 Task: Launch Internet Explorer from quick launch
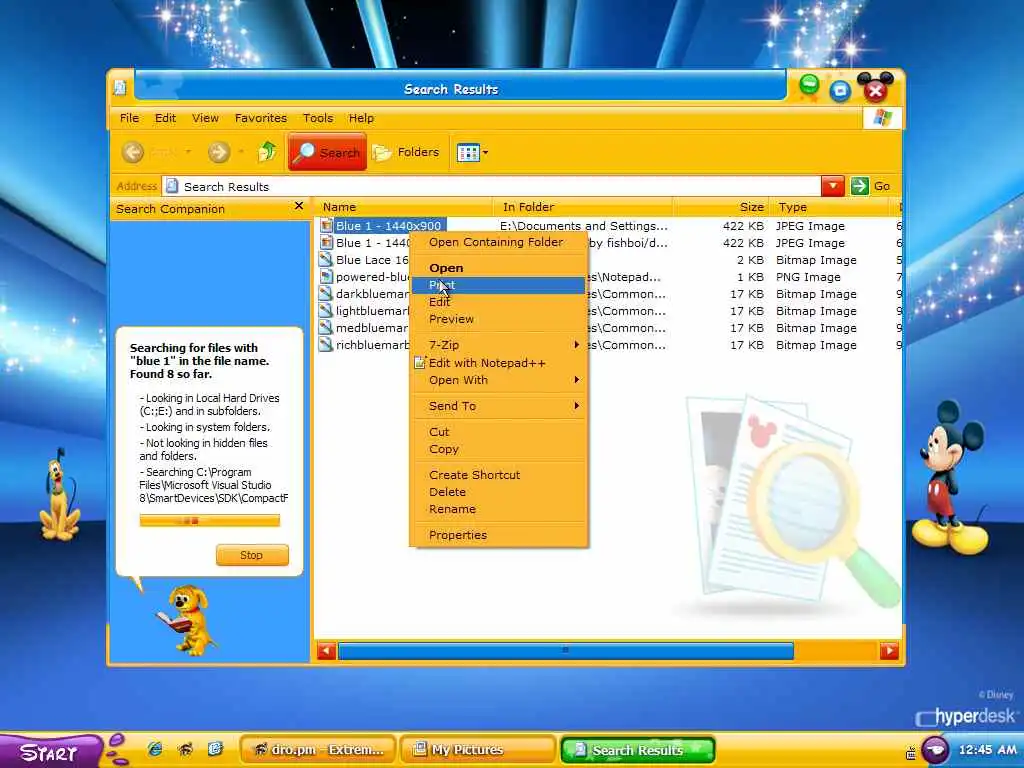[155, 749]
